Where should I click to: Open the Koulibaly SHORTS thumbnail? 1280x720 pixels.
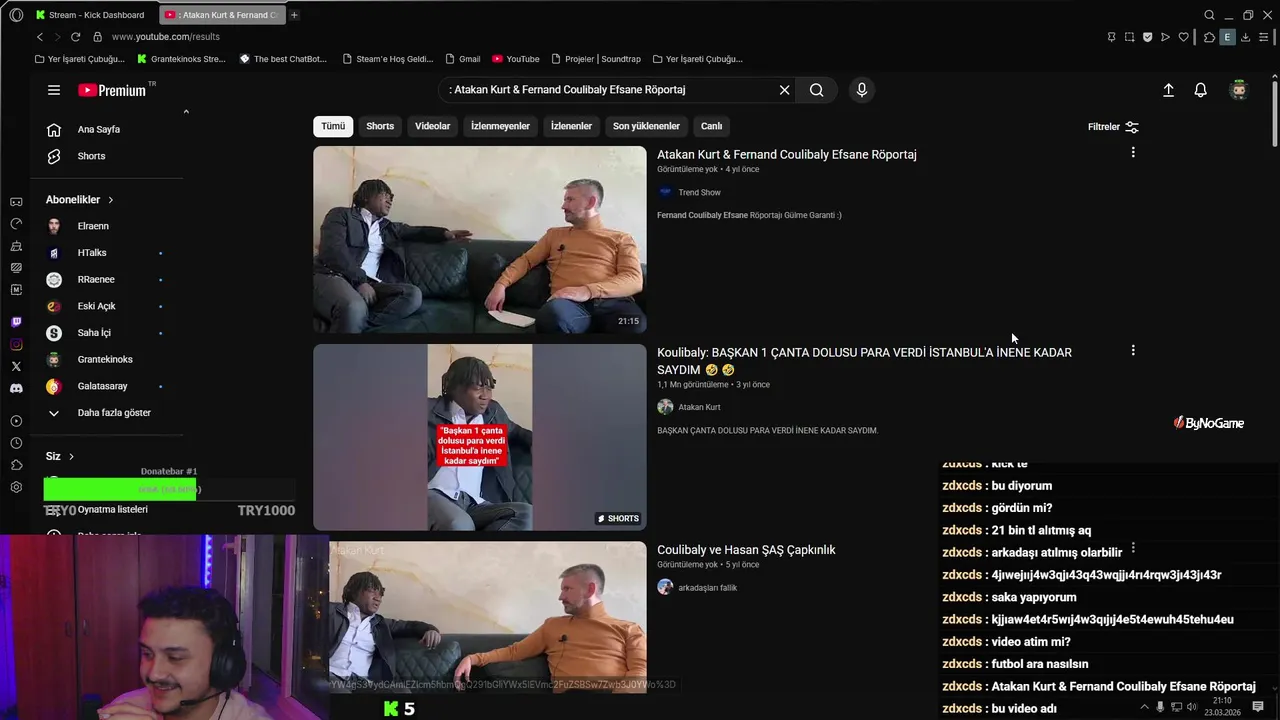pyautogui.click(x=480, y=437)
